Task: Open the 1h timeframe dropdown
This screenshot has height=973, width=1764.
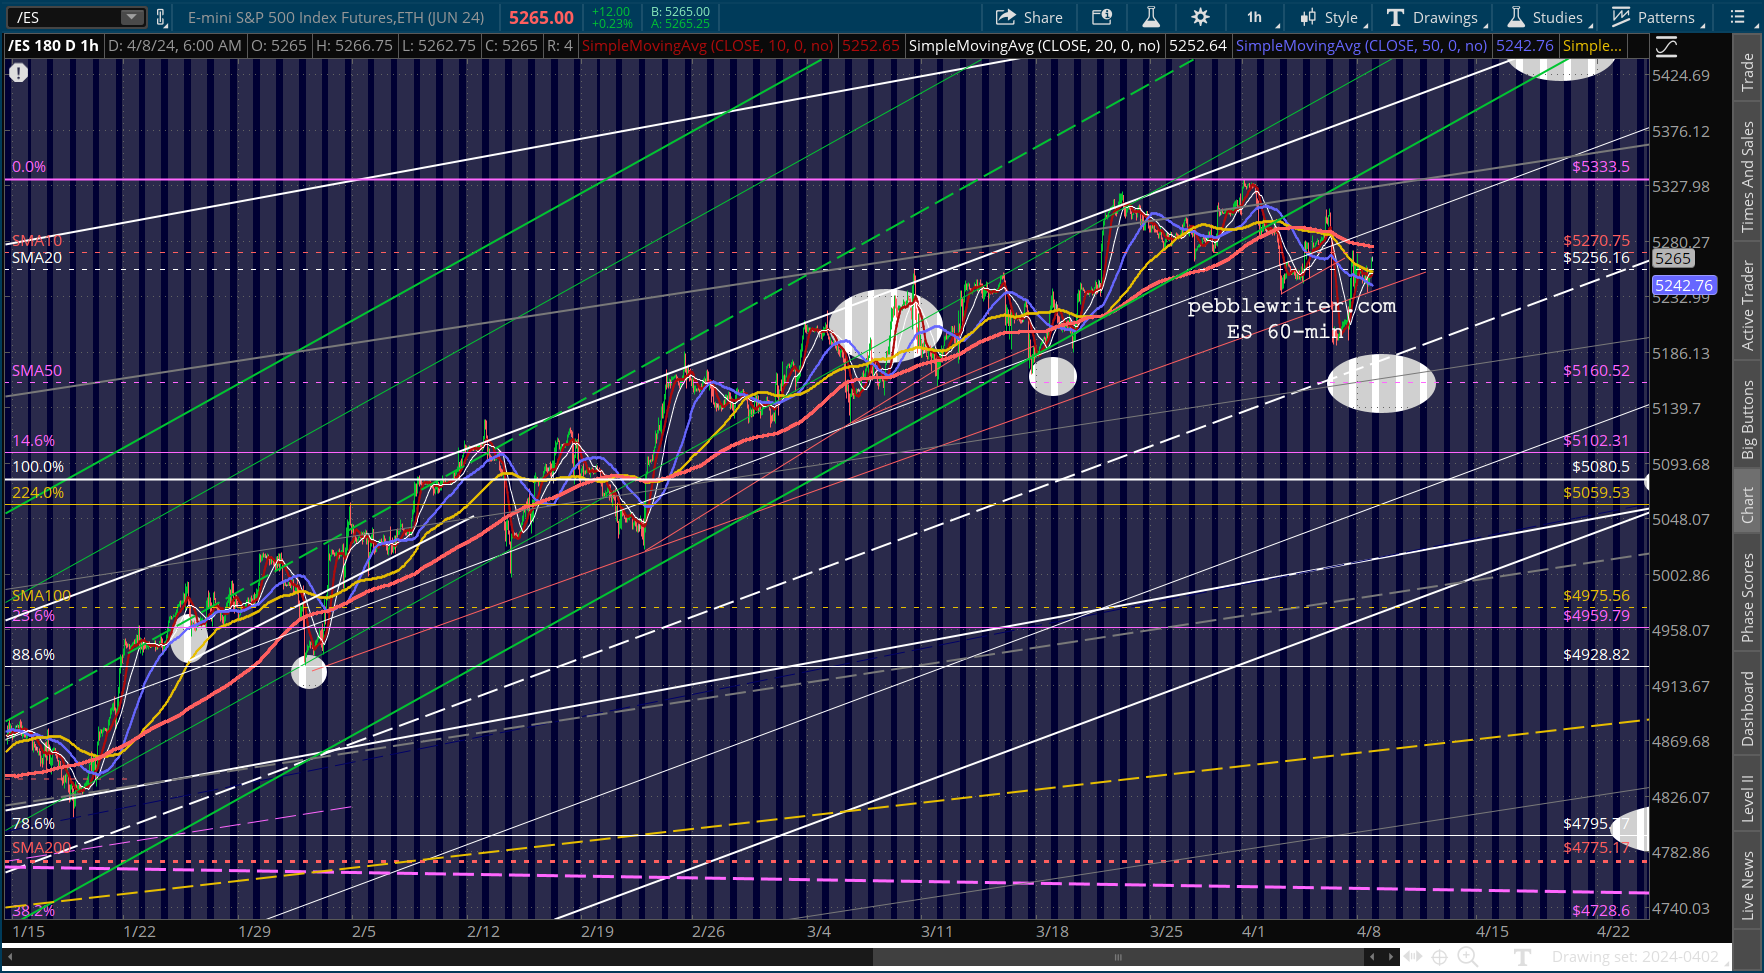Action: pos(1257,17)
